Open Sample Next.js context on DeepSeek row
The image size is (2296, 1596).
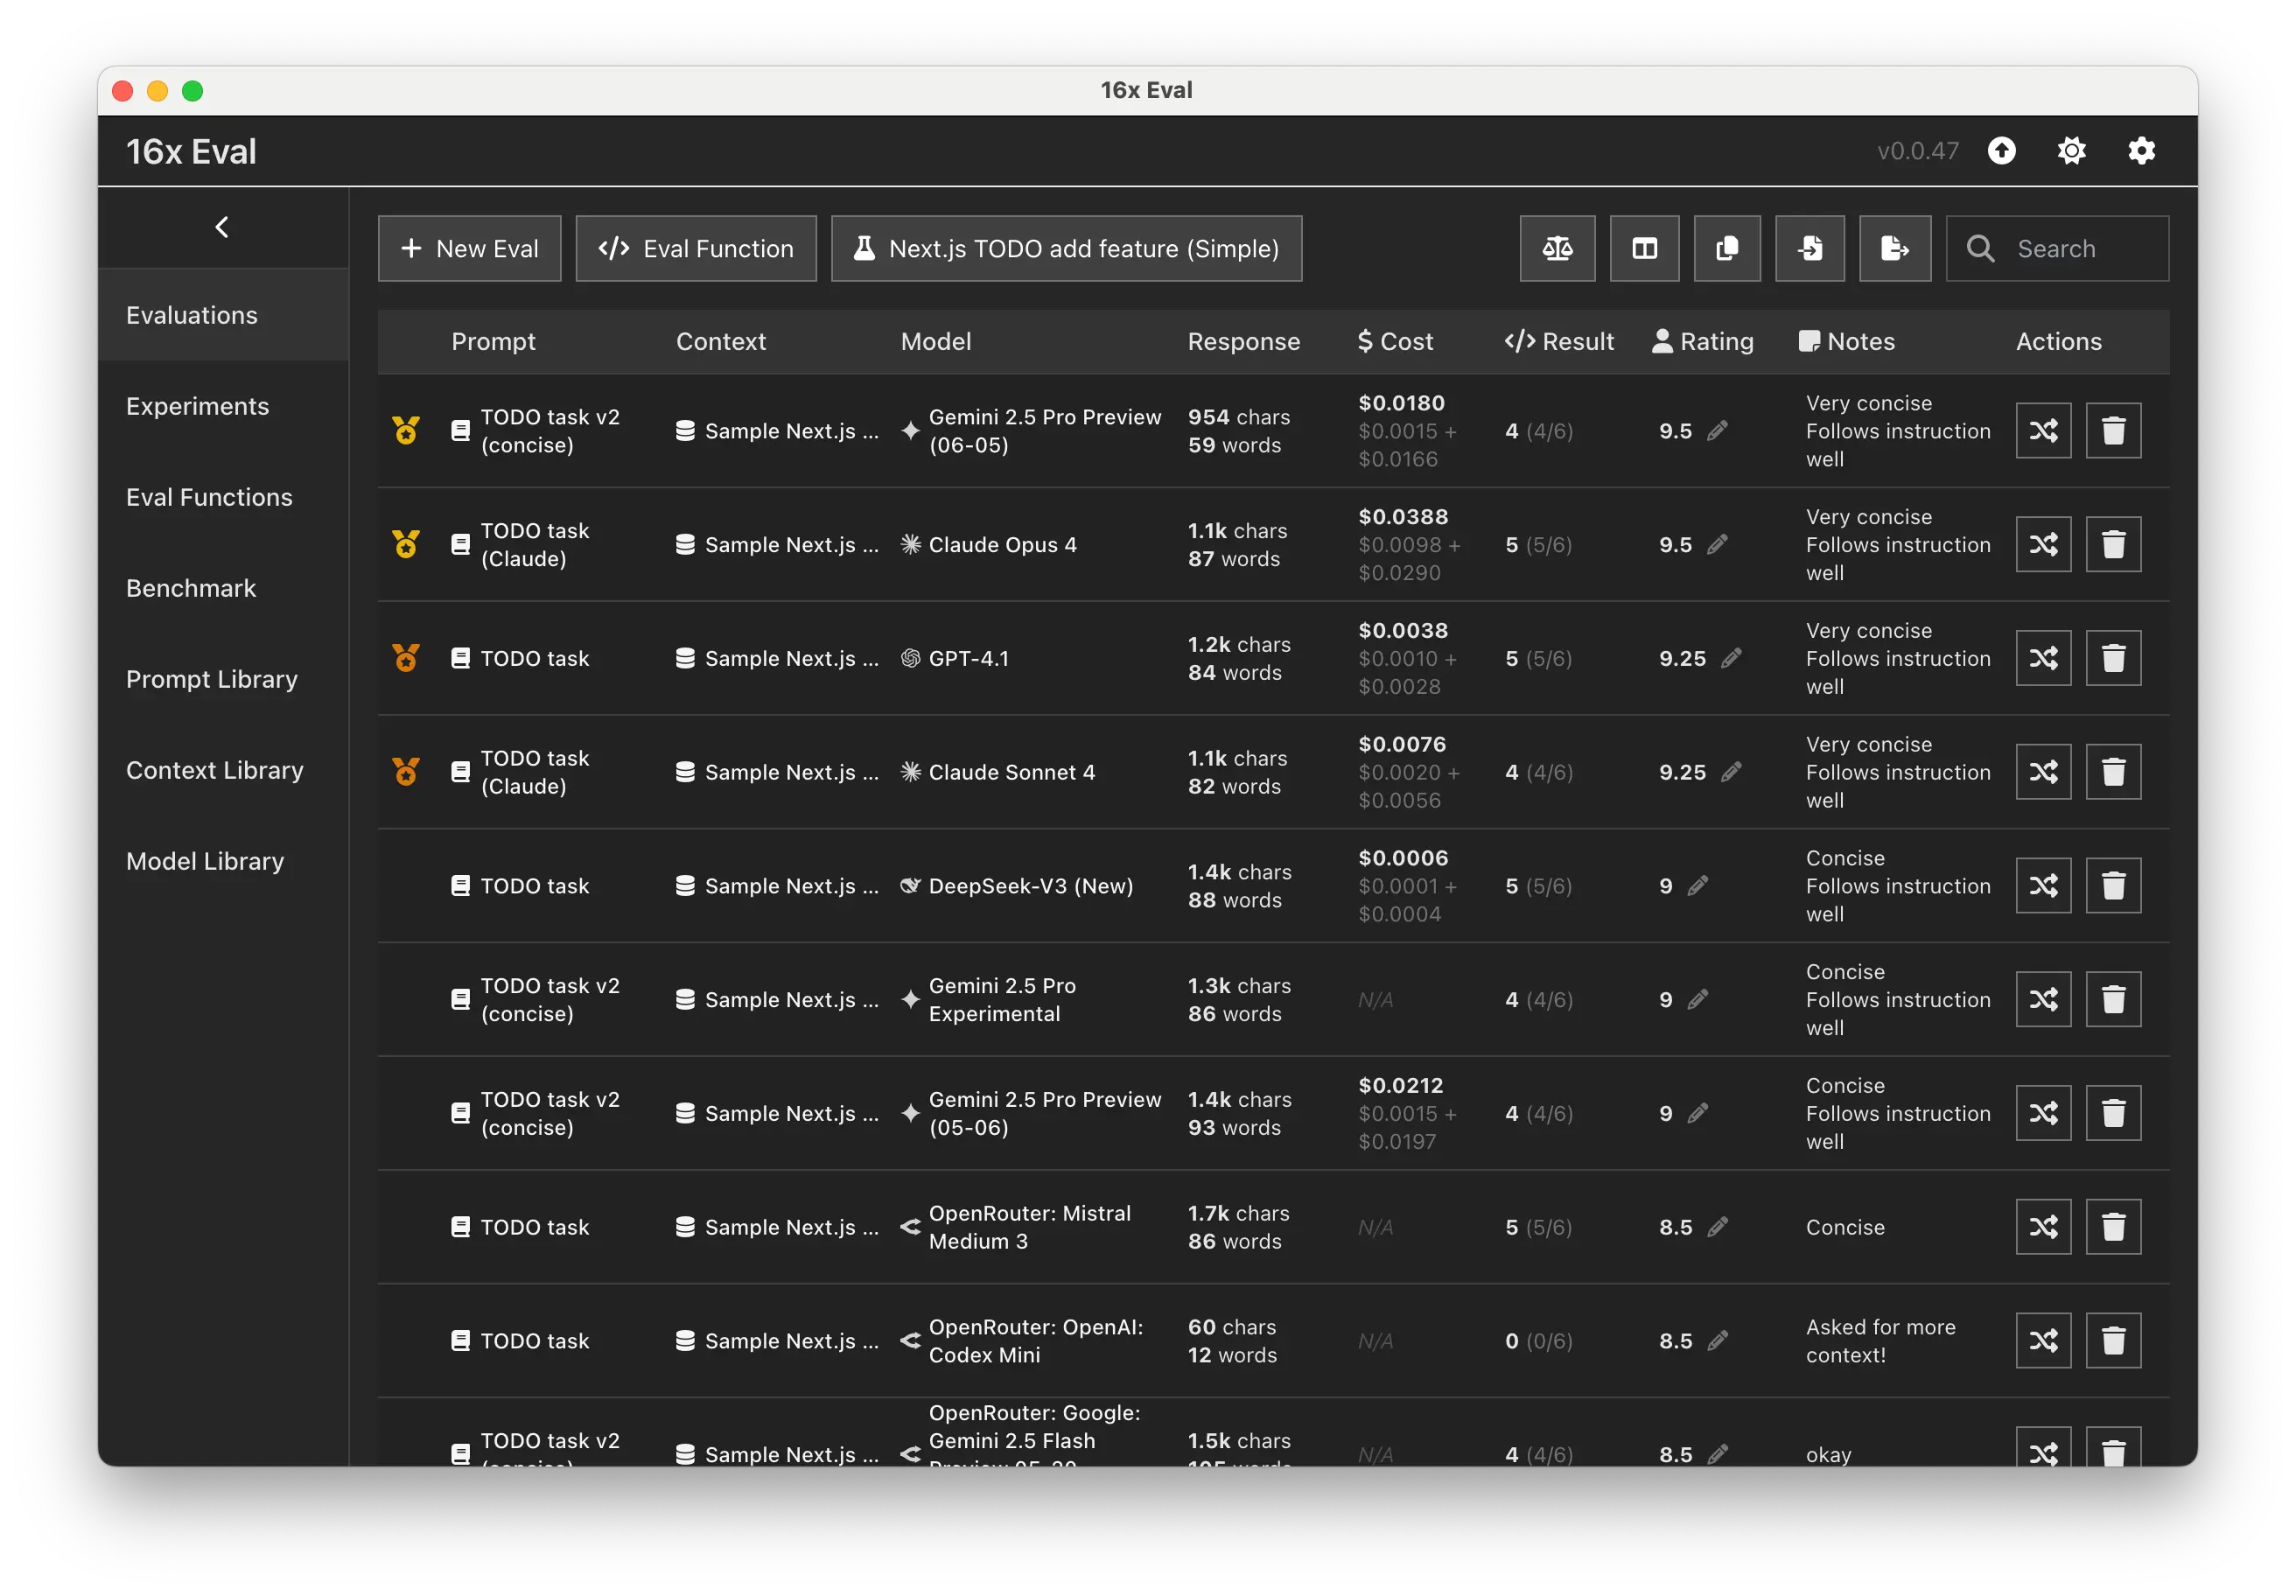pos(777,886)
